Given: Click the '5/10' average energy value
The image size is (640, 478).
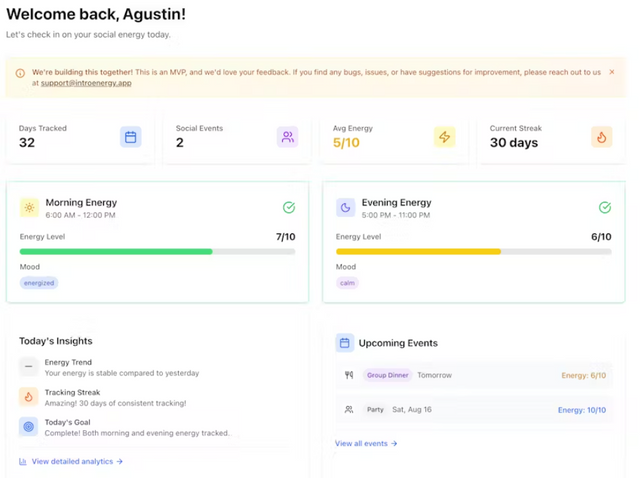Looking at the screenshot, I should (346, 142).
